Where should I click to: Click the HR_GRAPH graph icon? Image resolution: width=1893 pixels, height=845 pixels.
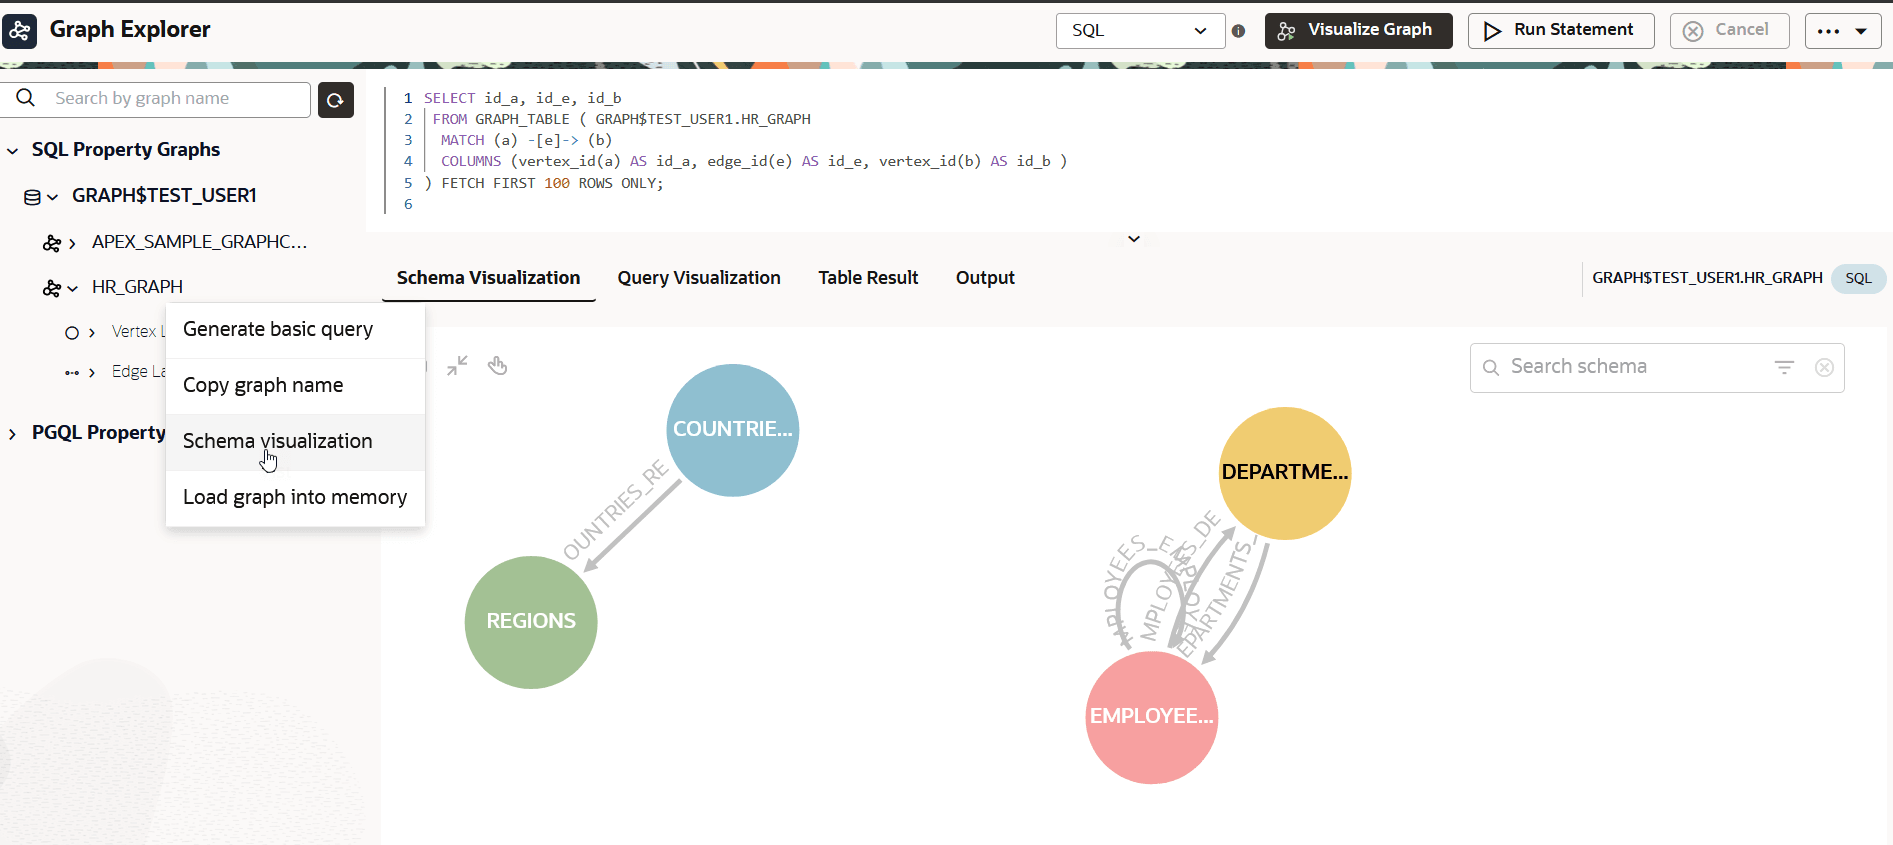(x=51, y=288)
